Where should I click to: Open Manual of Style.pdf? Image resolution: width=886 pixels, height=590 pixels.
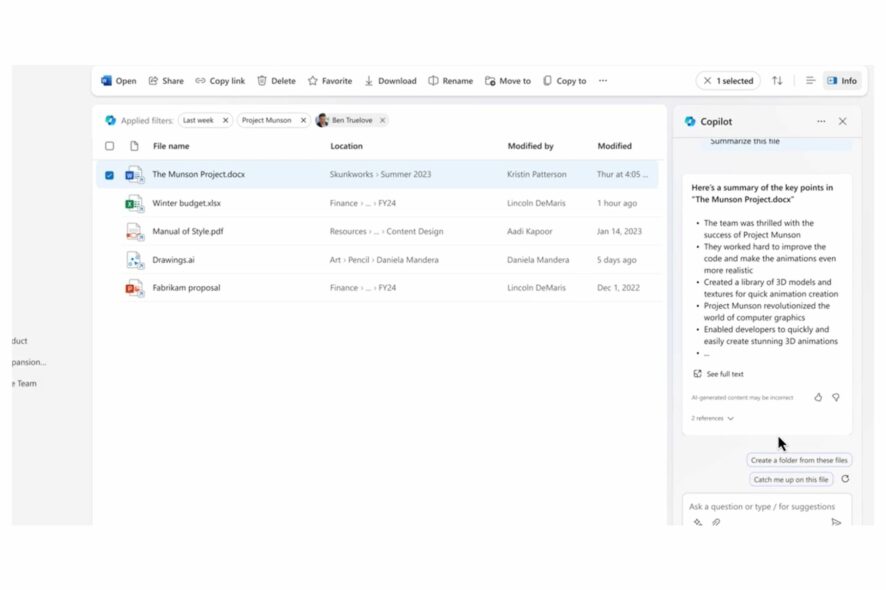pyautogui.click(x=188, y=231)
